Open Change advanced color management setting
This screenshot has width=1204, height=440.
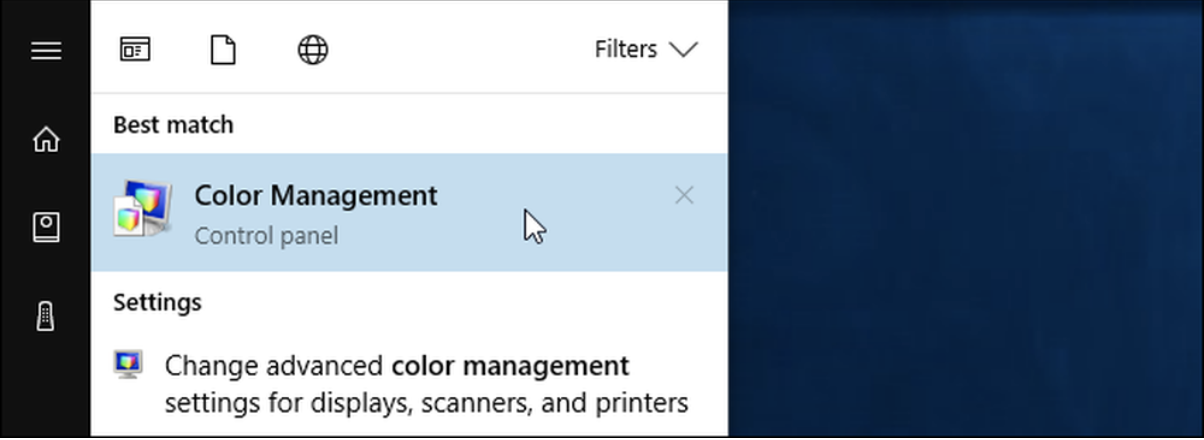pos(396,366)
